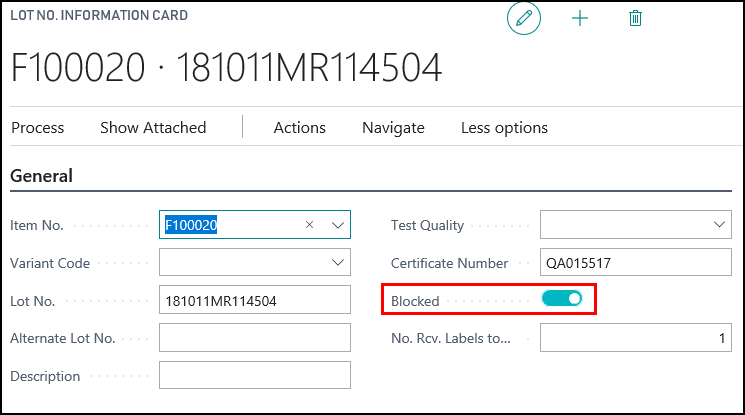Click the trash can delete icon
The image size is (745, 415).
[x=635, y=19]
